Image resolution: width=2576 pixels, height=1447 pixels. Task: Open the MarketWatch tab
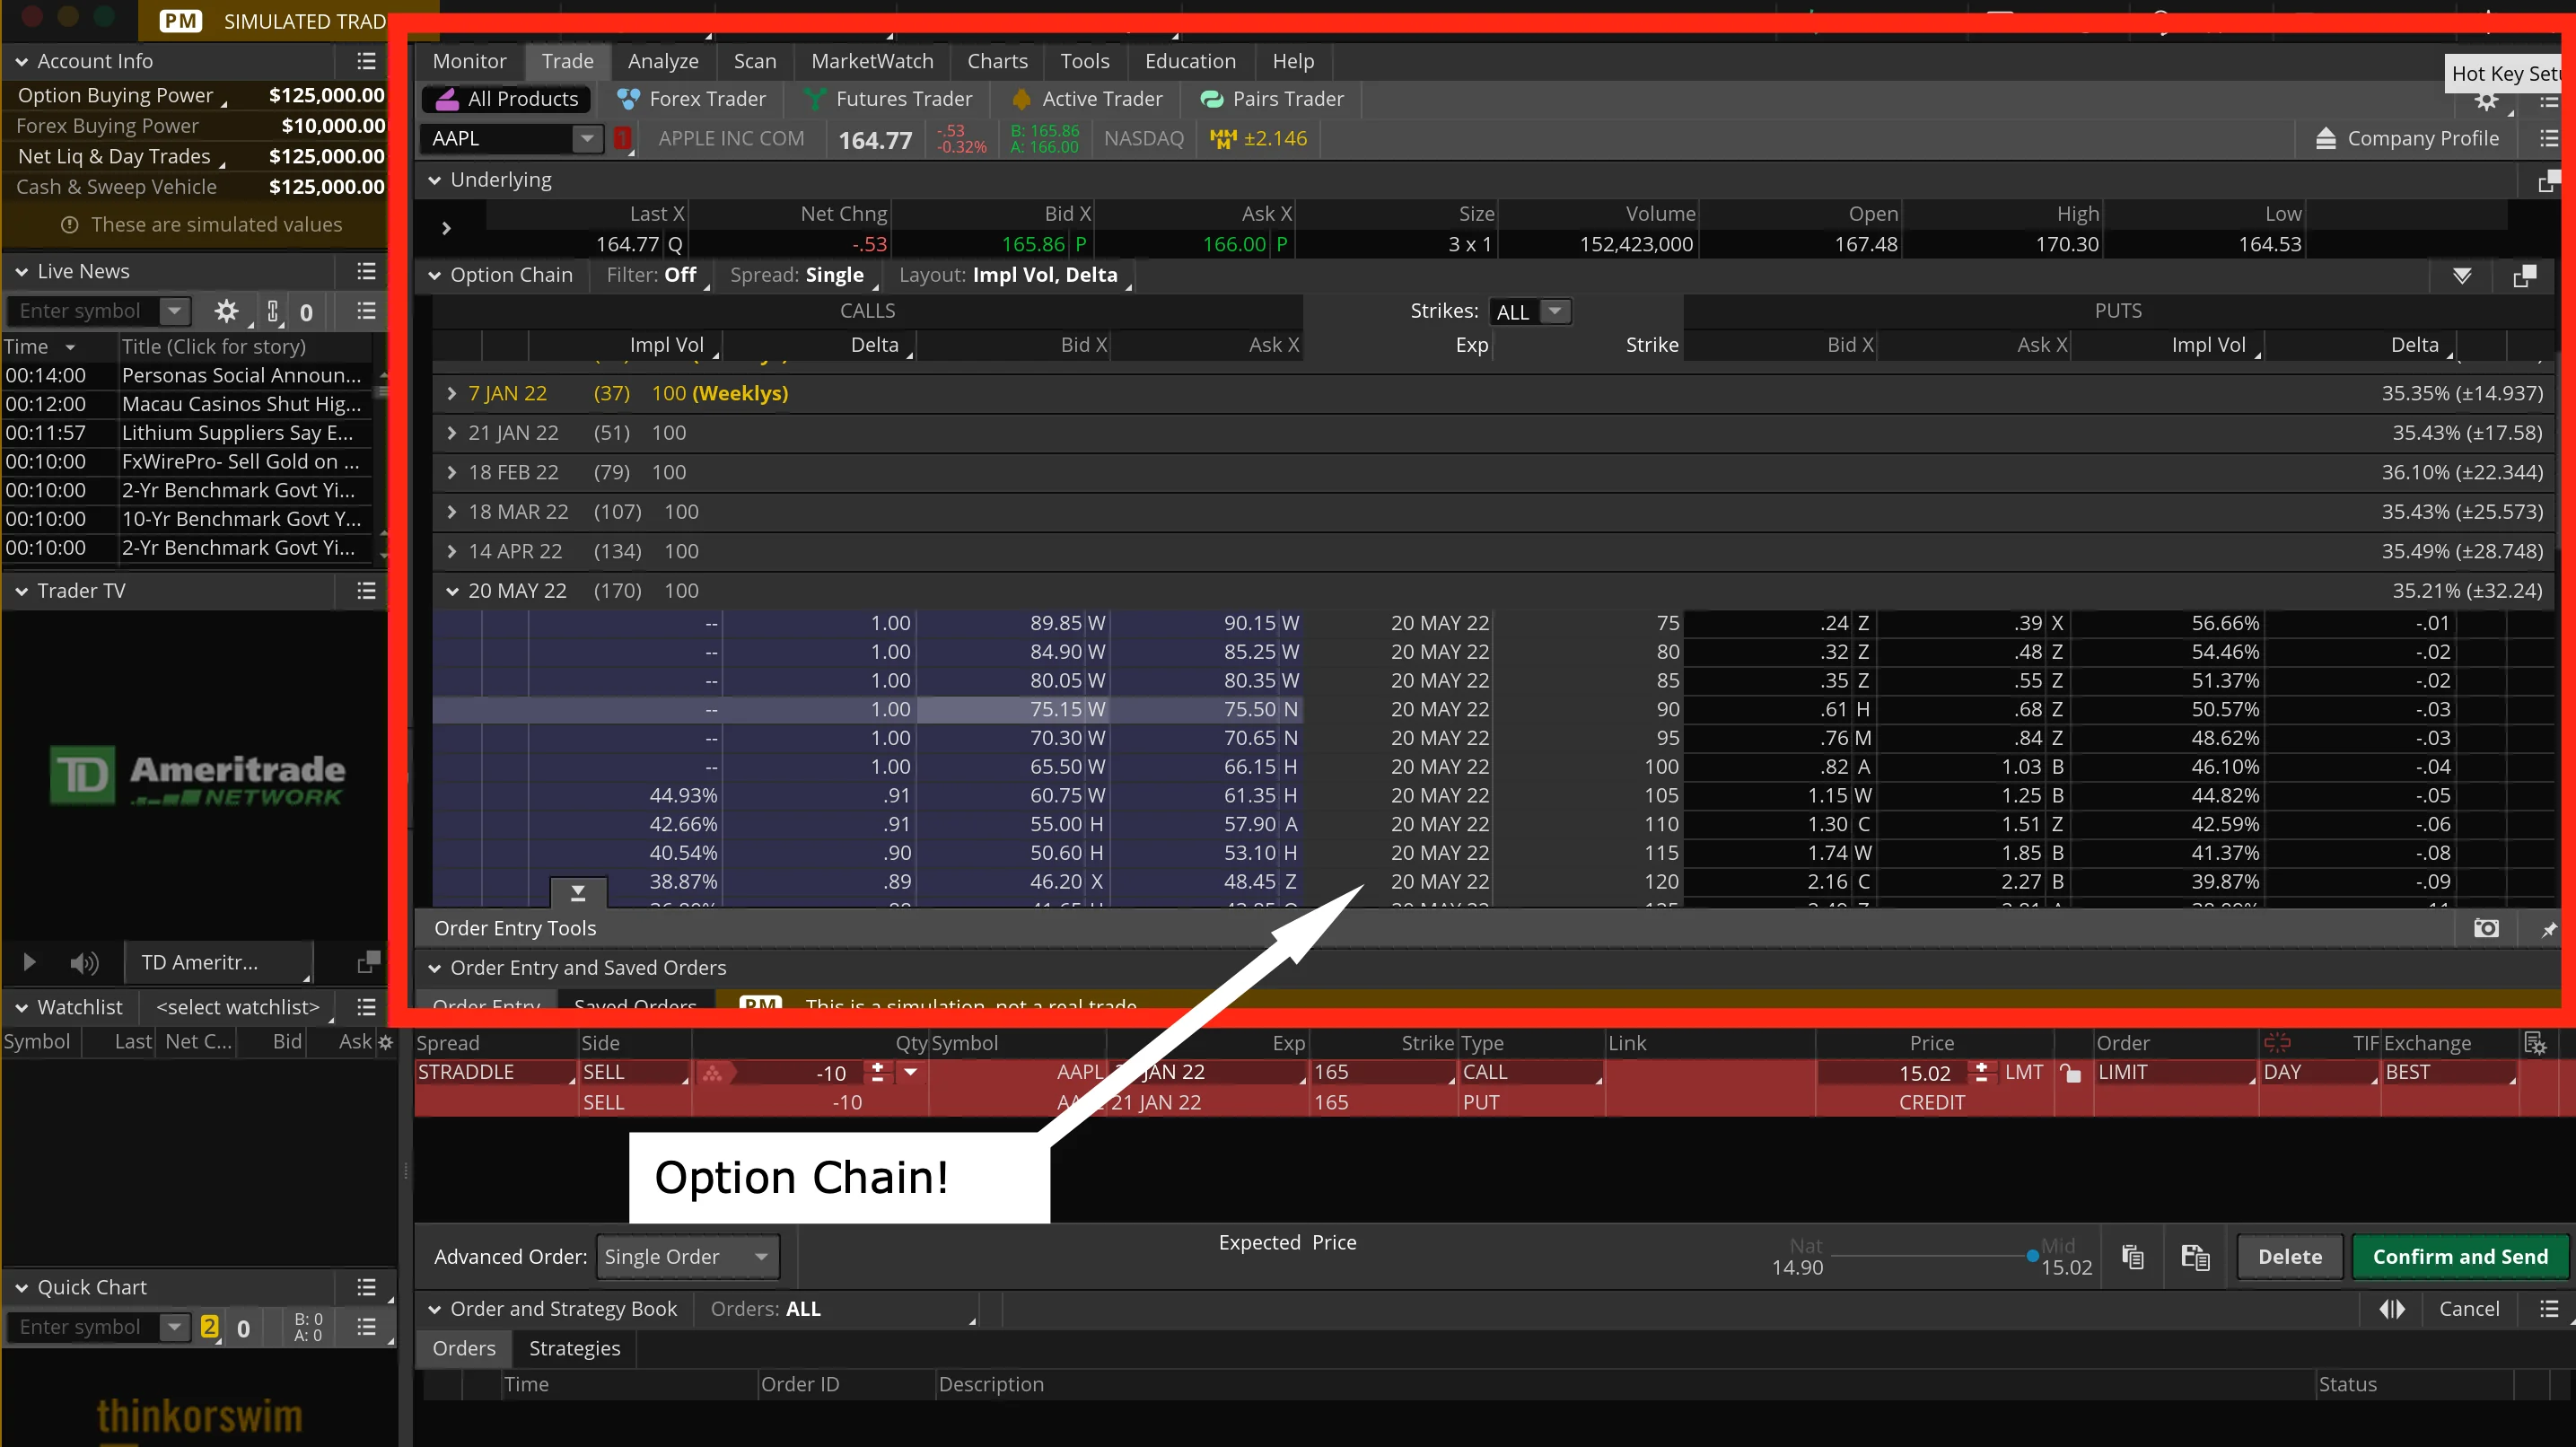tap(872, 61)
